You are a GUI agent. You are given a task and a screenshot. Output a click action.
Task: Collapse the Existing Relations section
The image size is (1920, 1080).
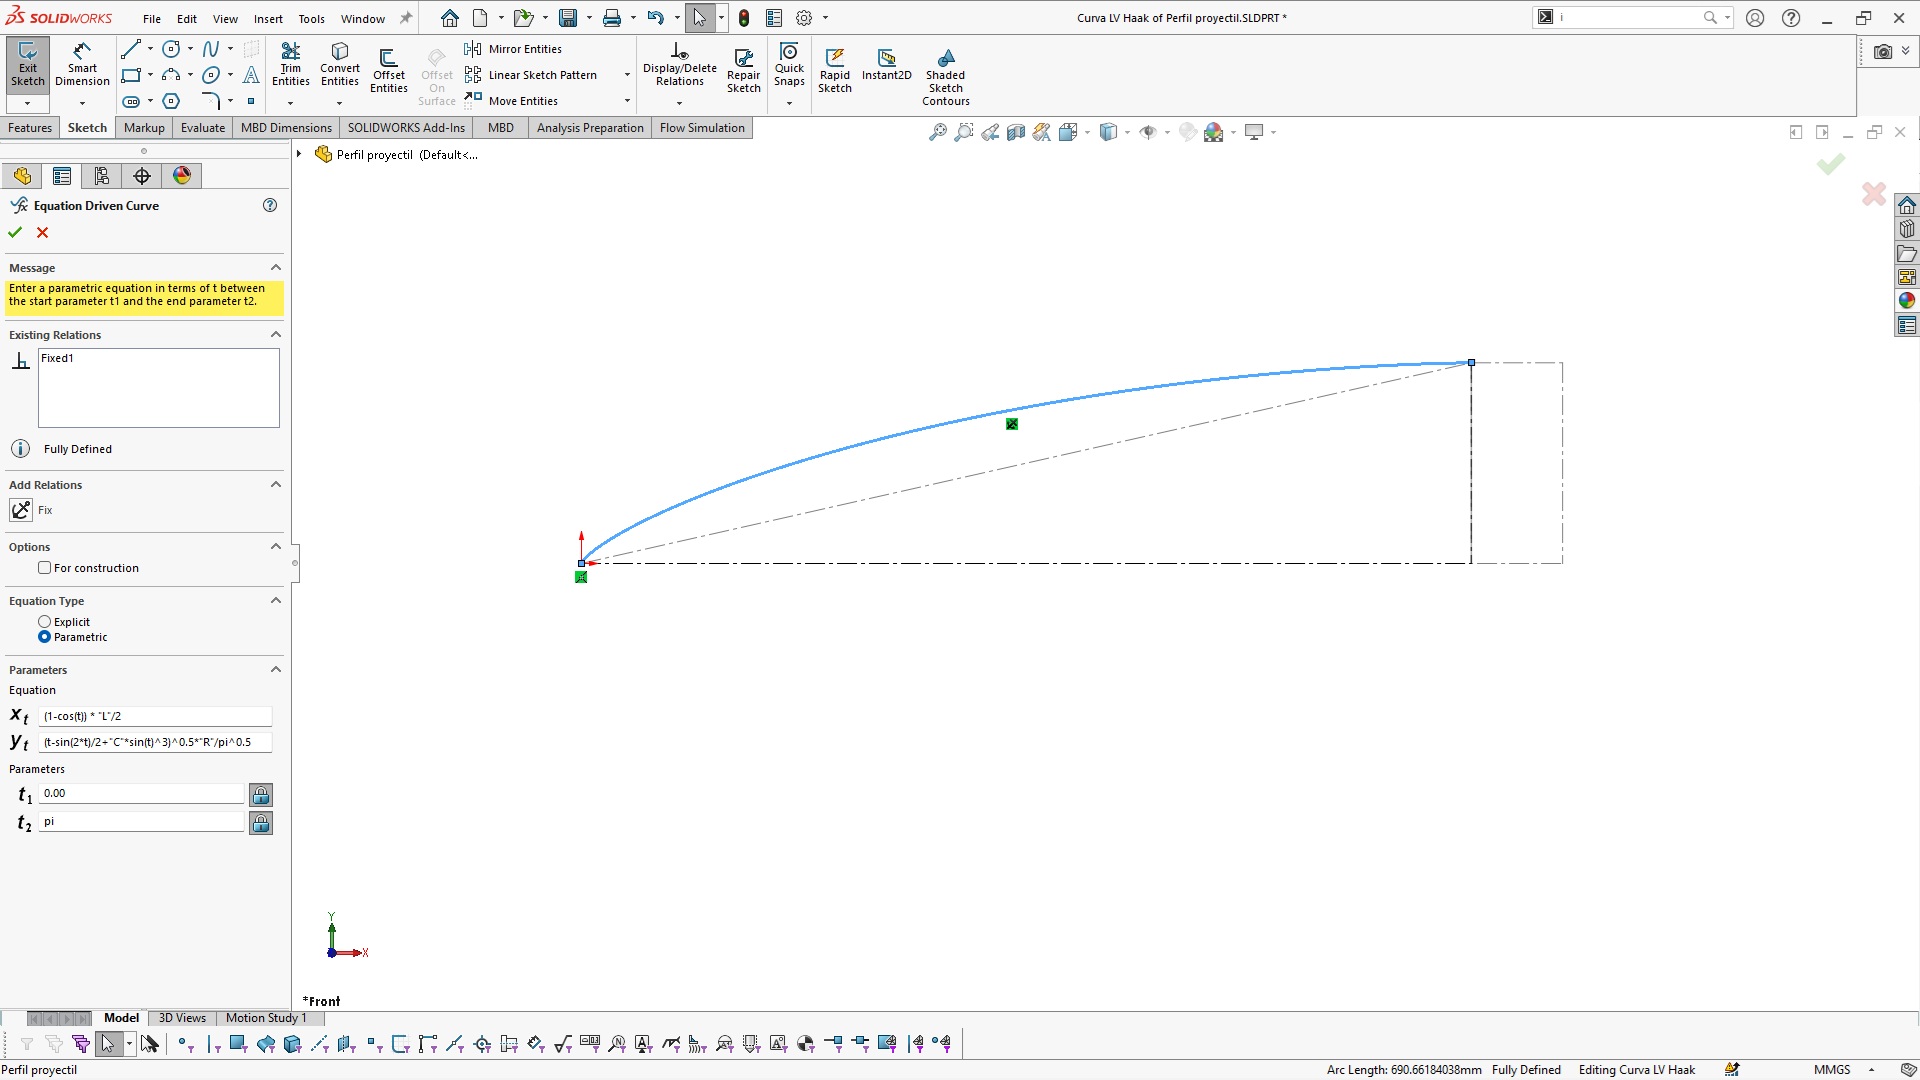tap(276, 335)
